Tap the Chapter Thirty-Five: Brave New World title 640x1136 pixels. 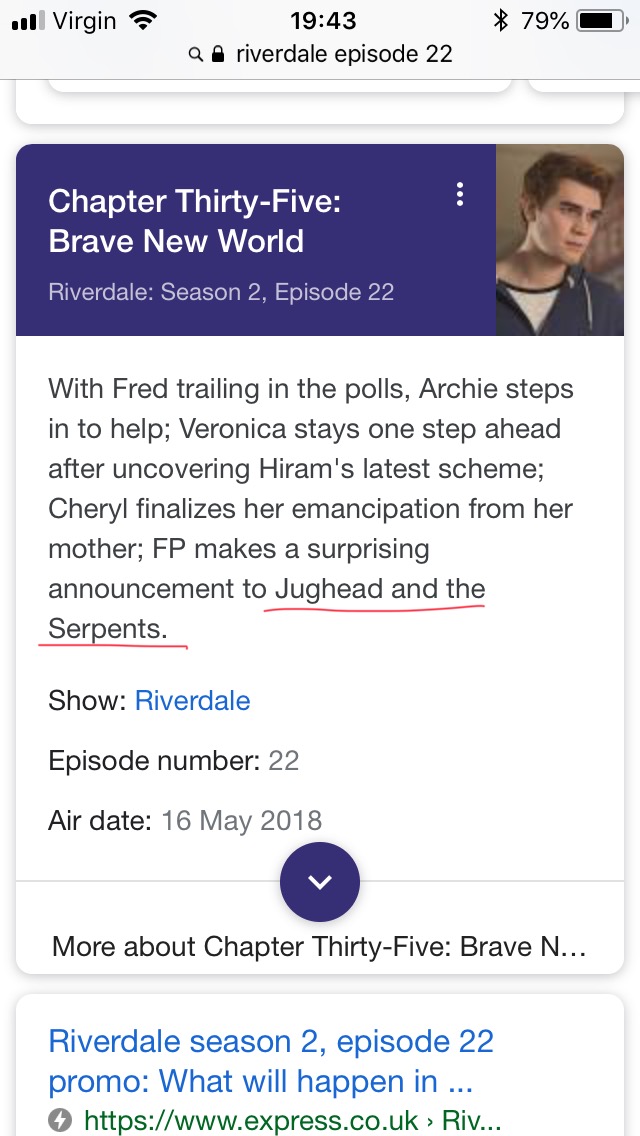[x=195, y=221]
